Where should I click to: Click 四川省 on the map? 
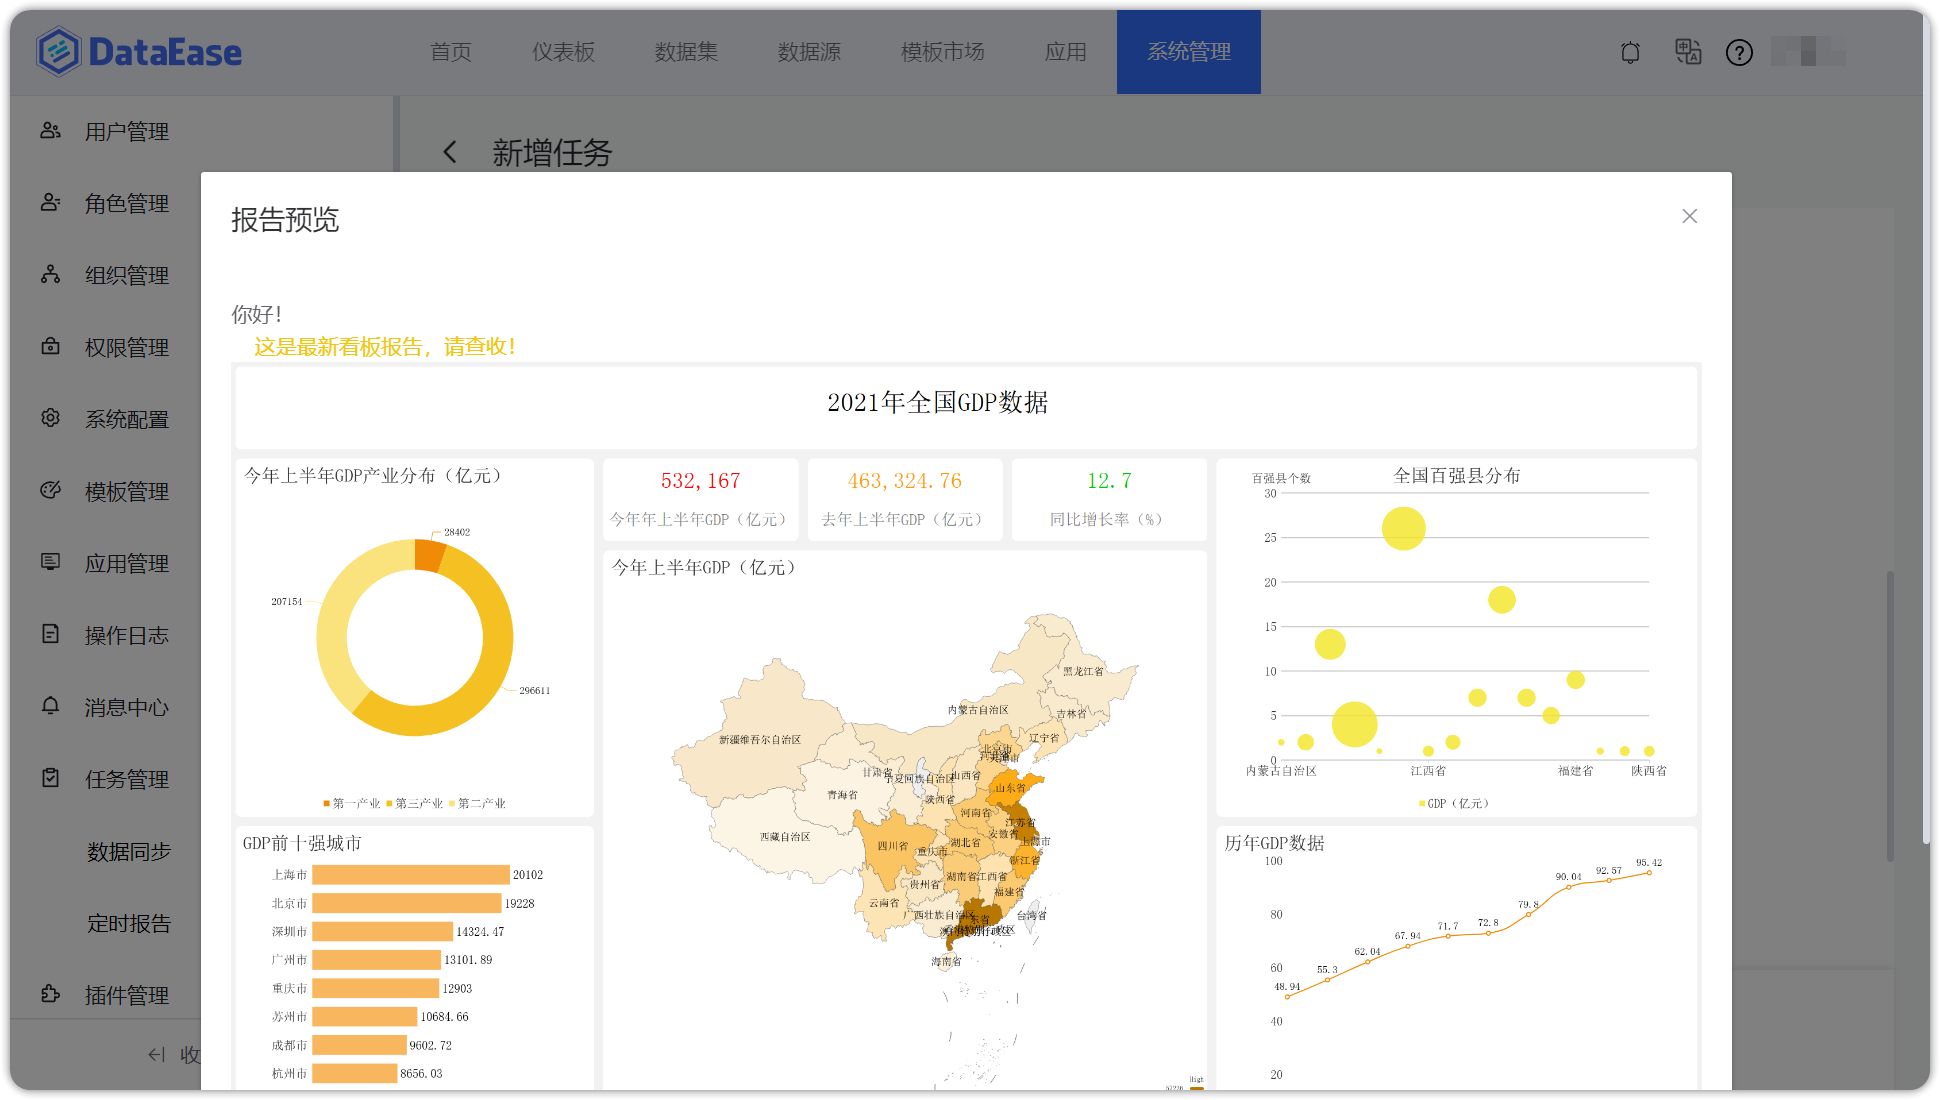[x=892, y=846]
